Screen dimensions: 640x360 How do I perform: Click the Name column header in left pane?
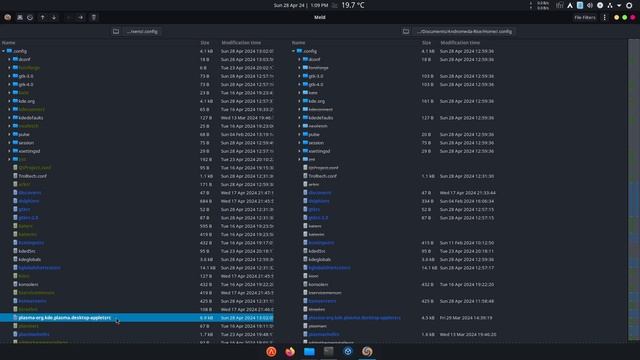[x=9, y=42]
